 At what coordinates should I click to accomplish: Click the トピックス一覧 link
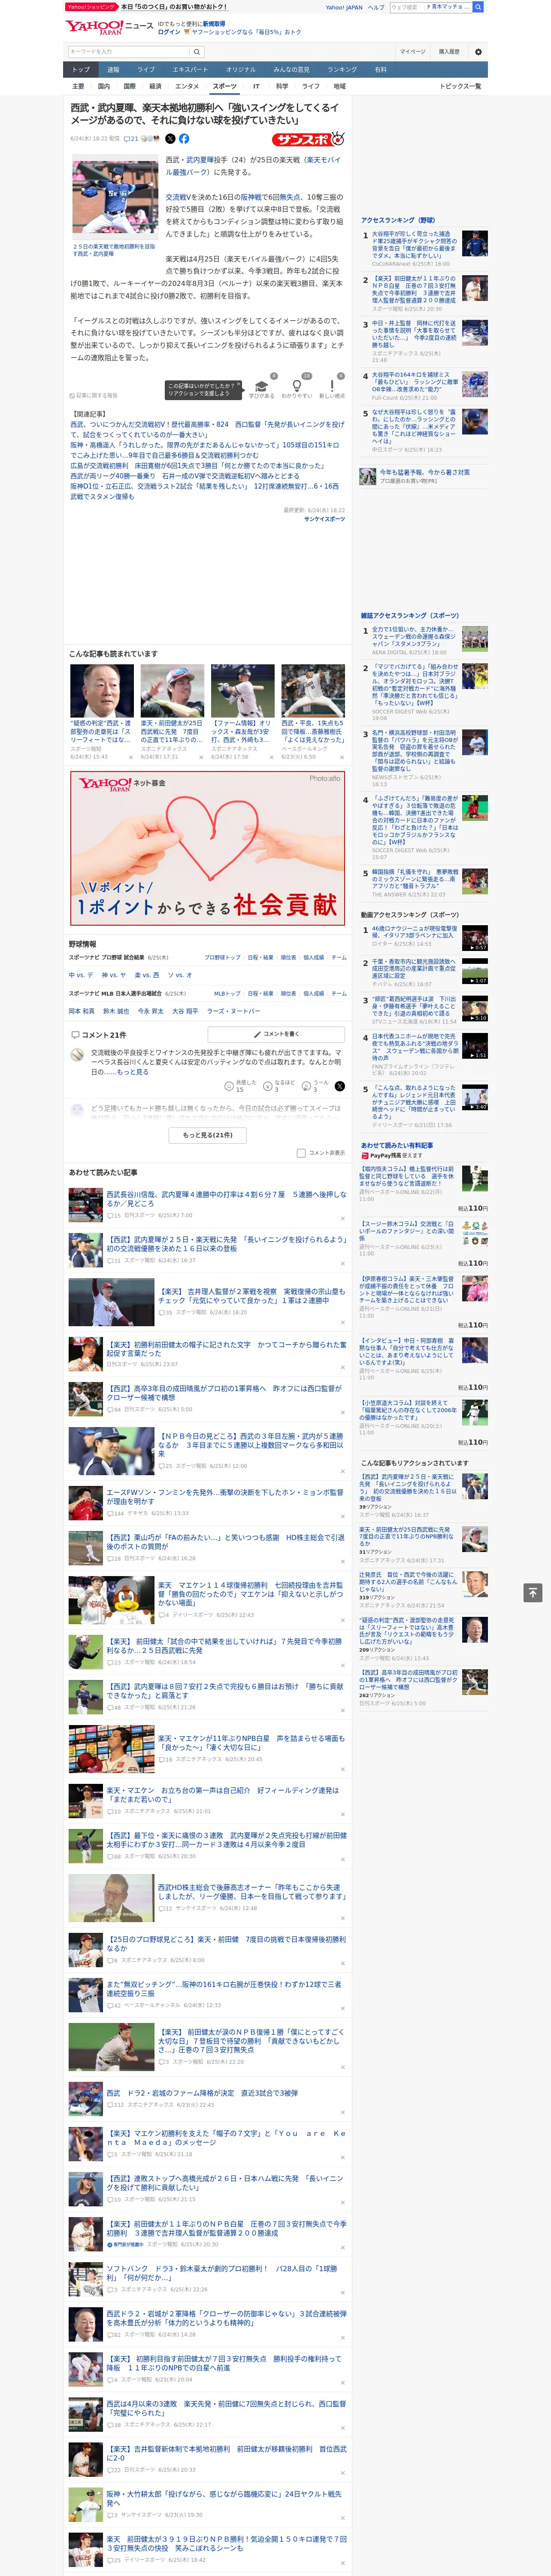click(460, 86)
